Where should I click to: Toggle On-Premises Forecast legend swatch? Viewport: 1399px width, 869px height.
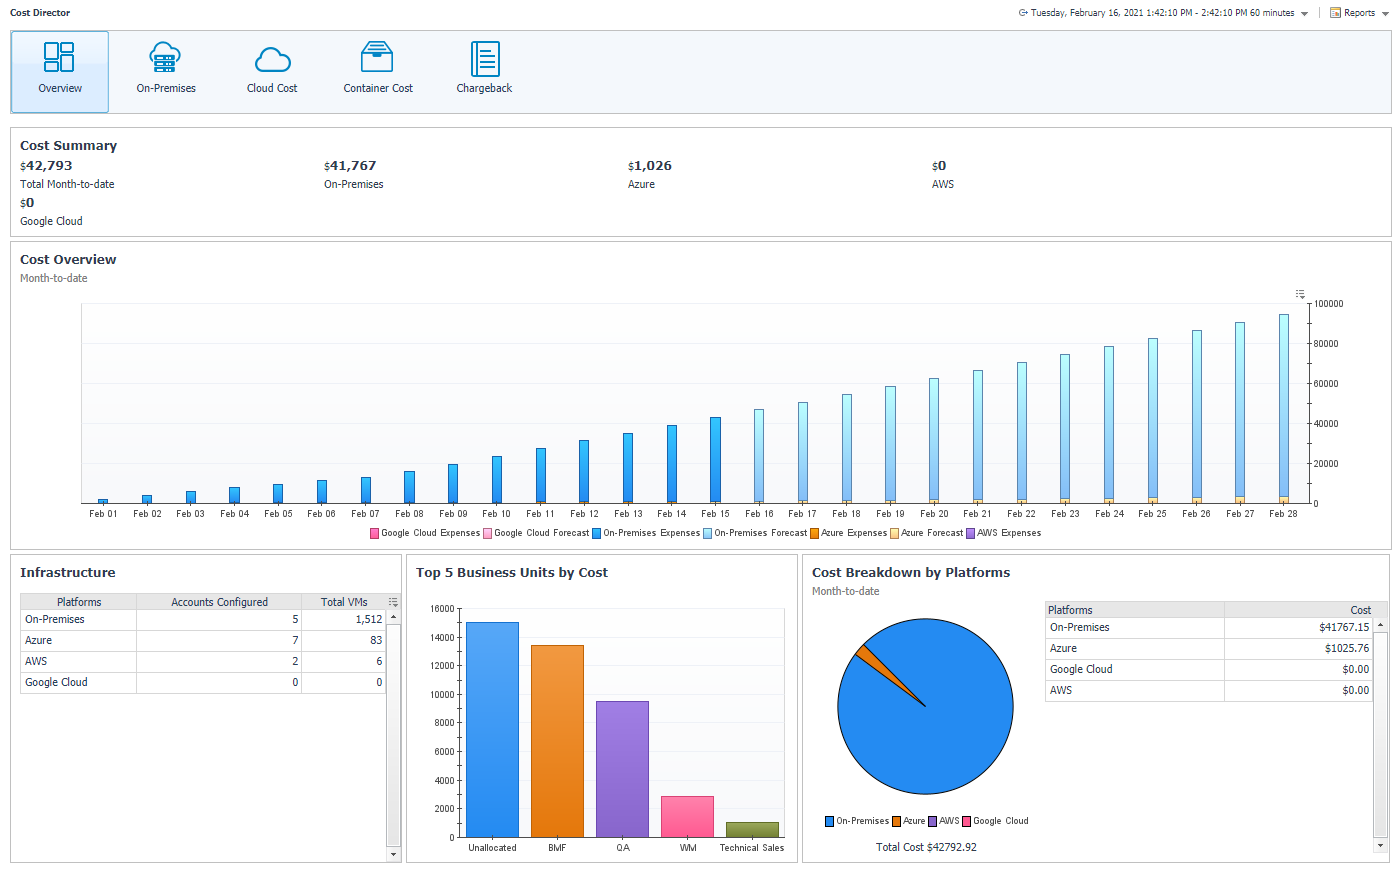click(x=708, y=533)
